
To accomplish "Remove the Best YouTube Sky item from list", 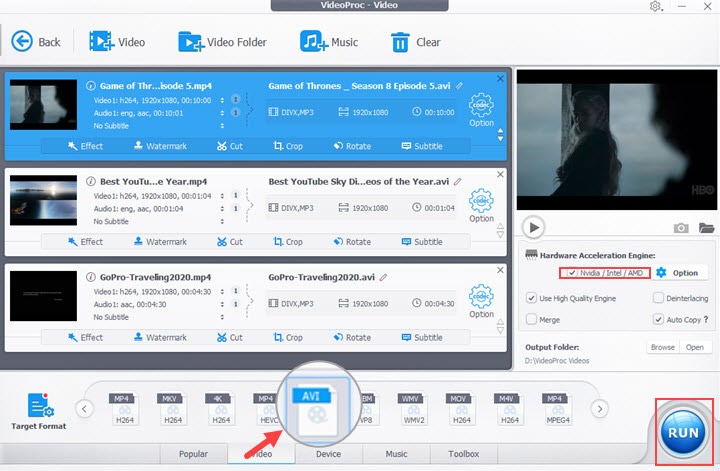I will (x=501, y=174).
